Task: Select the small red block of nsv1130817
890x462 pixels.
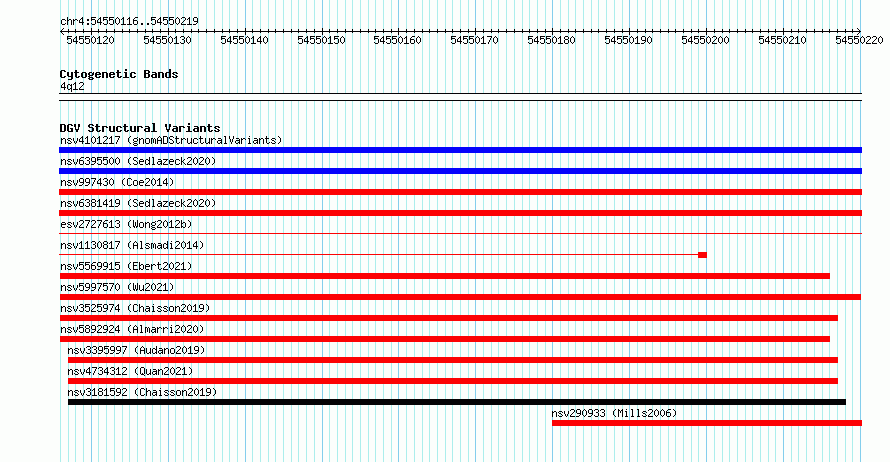Action: point(702,255)
